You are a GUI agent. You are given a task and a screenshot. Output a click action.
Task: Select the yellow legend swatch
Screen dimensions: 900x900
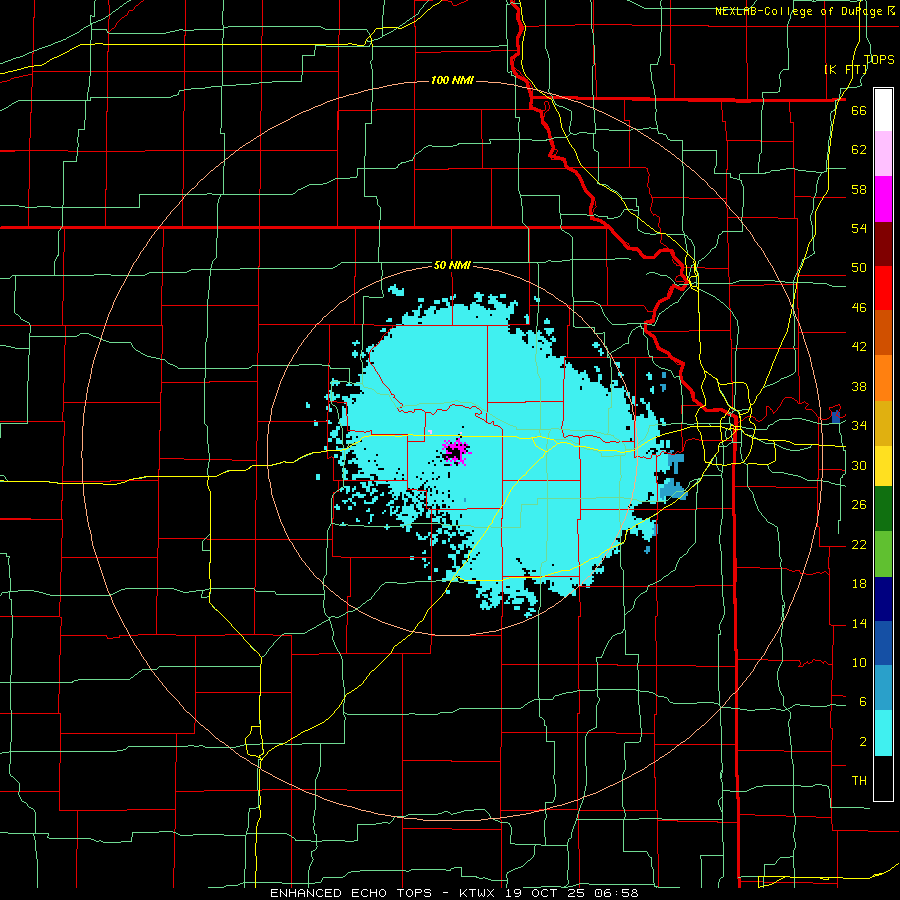[883, 465]
